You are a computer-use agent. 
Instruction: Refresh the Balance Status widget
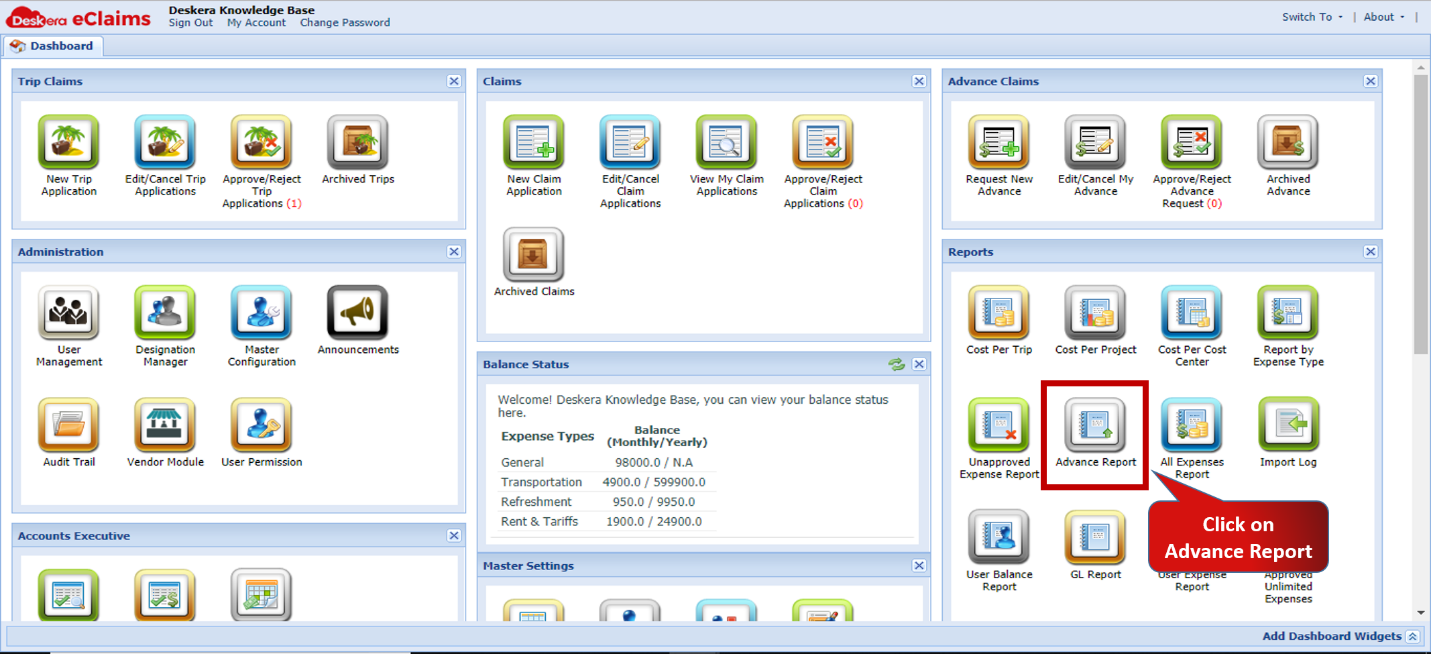(896, 364)
